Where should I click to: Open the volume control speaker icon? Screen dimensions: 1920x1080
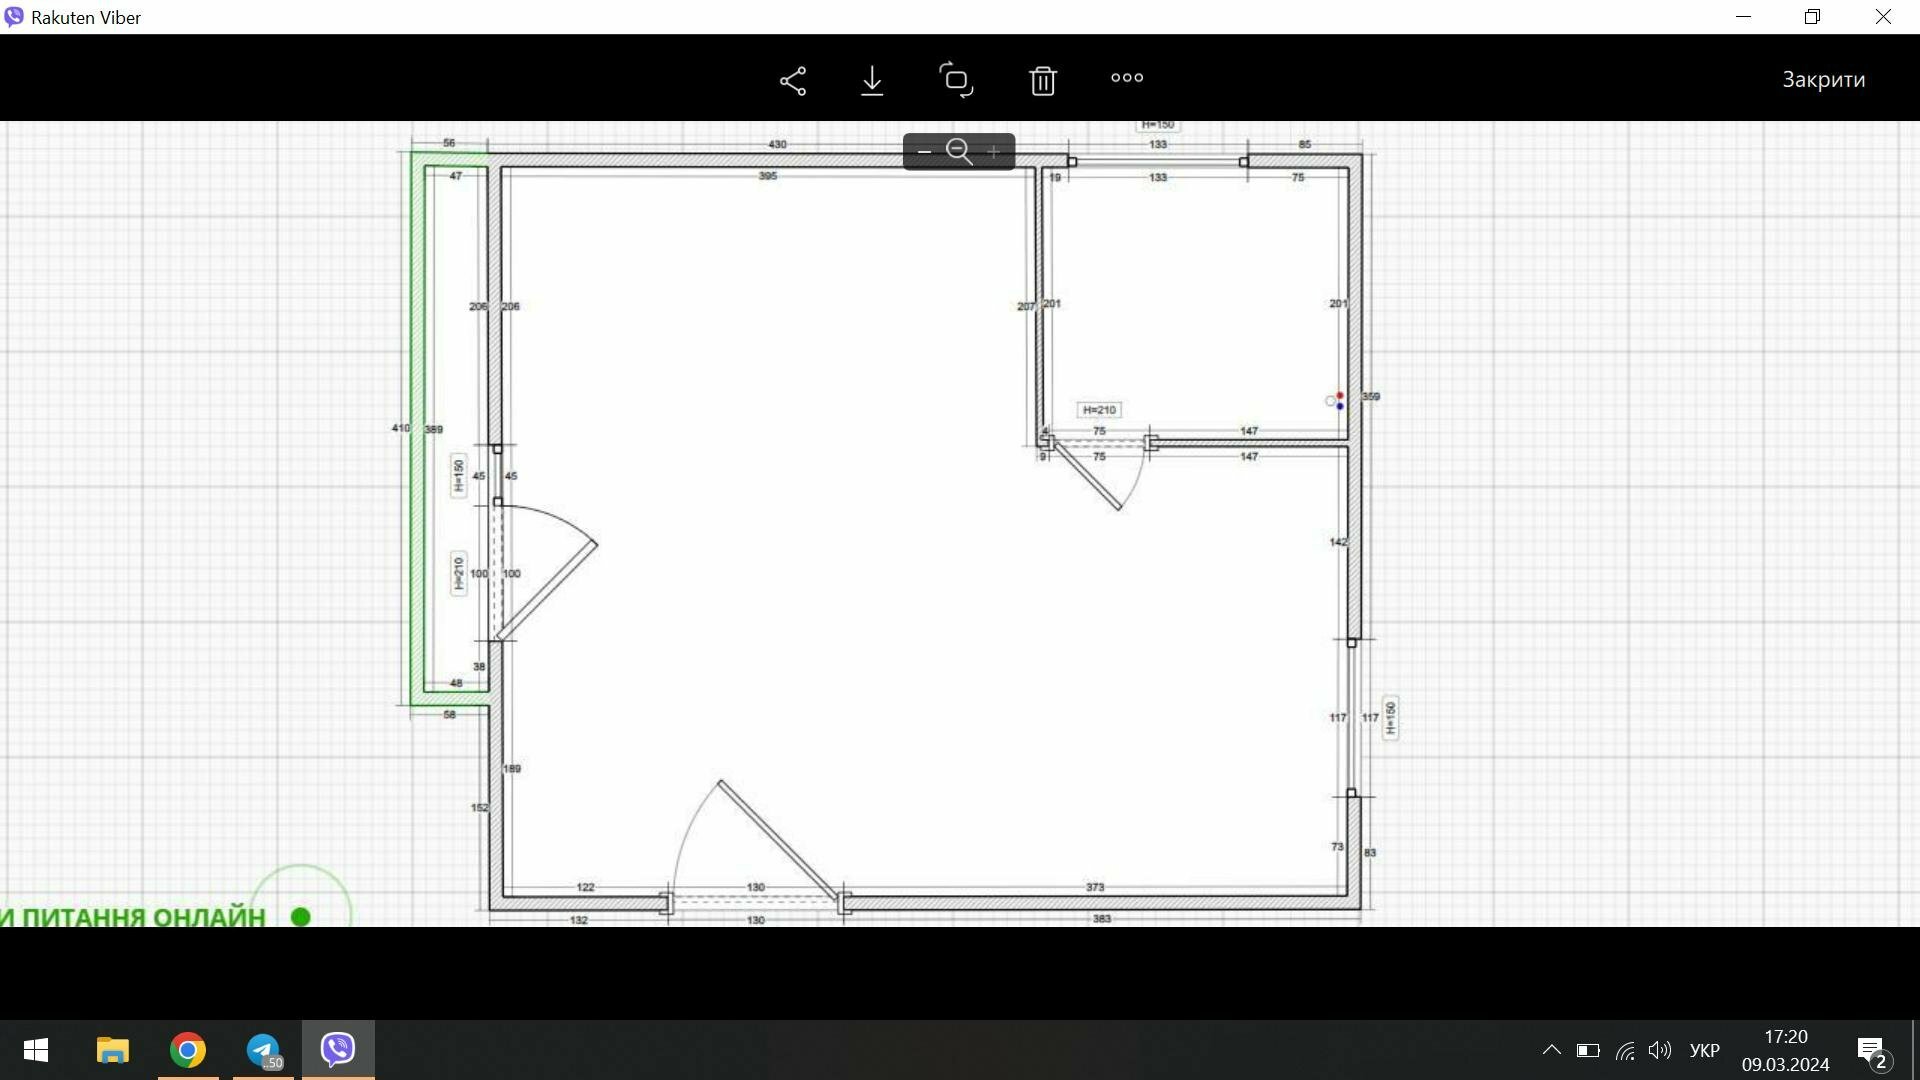(1660, 1051)
